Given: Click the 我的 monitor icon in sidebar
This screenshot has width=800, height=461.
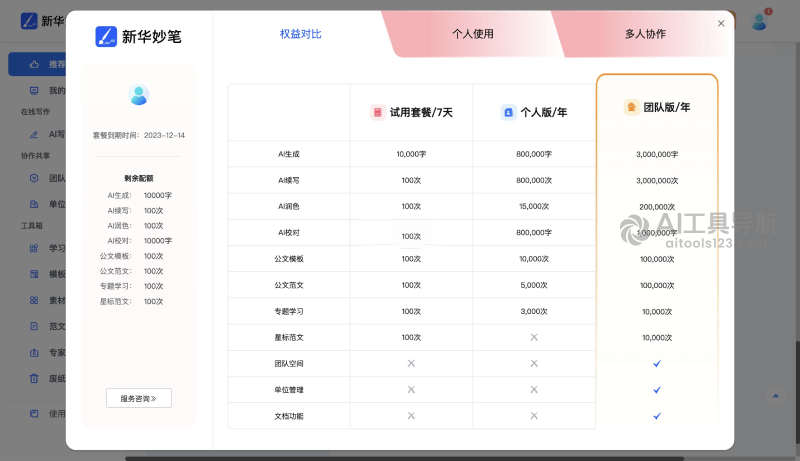Looking at the screenshot, I should 34,91.
